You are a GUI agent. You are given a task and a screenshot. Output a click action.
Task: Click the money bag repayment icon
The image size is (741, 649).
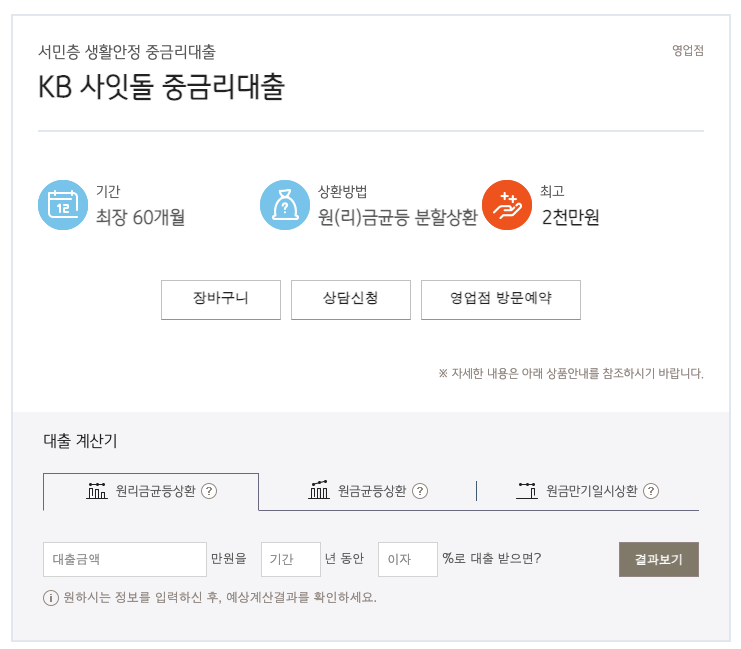pos(285,205)
